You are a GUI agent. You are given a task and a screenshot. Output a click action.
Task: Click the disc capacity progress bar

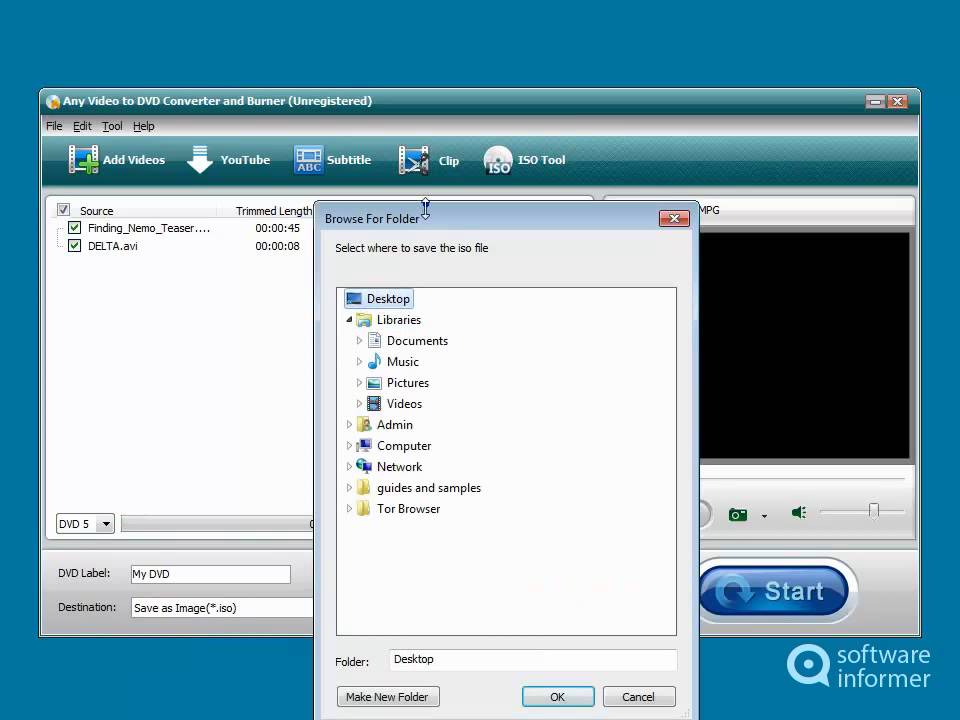217,524
